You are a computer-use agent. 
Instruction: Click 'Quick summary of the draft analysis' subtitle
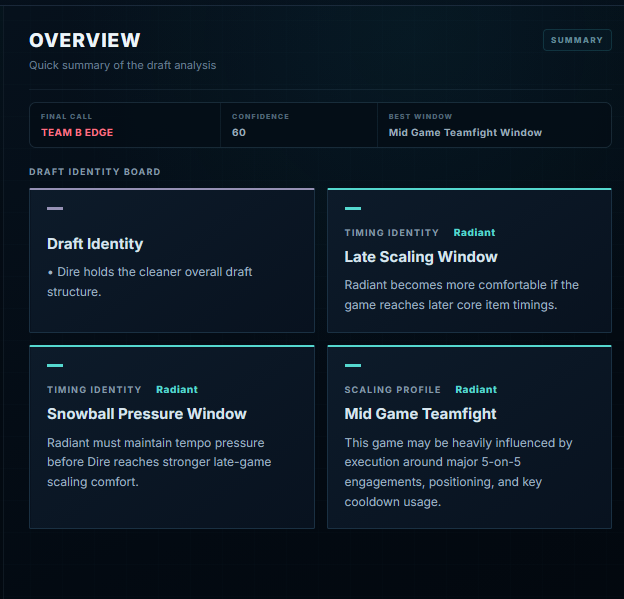pyautogui.click(x=123, y=65)
